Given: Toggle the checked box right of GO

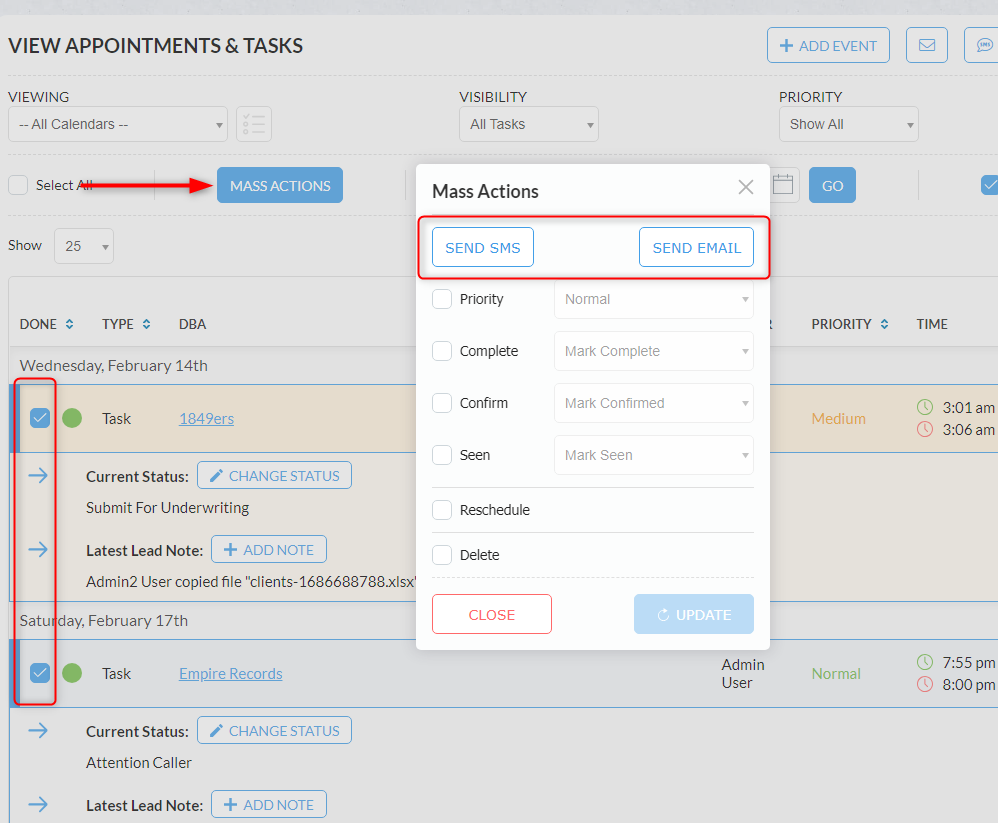Looking at the screenshot, I should [x=990, y=185].
